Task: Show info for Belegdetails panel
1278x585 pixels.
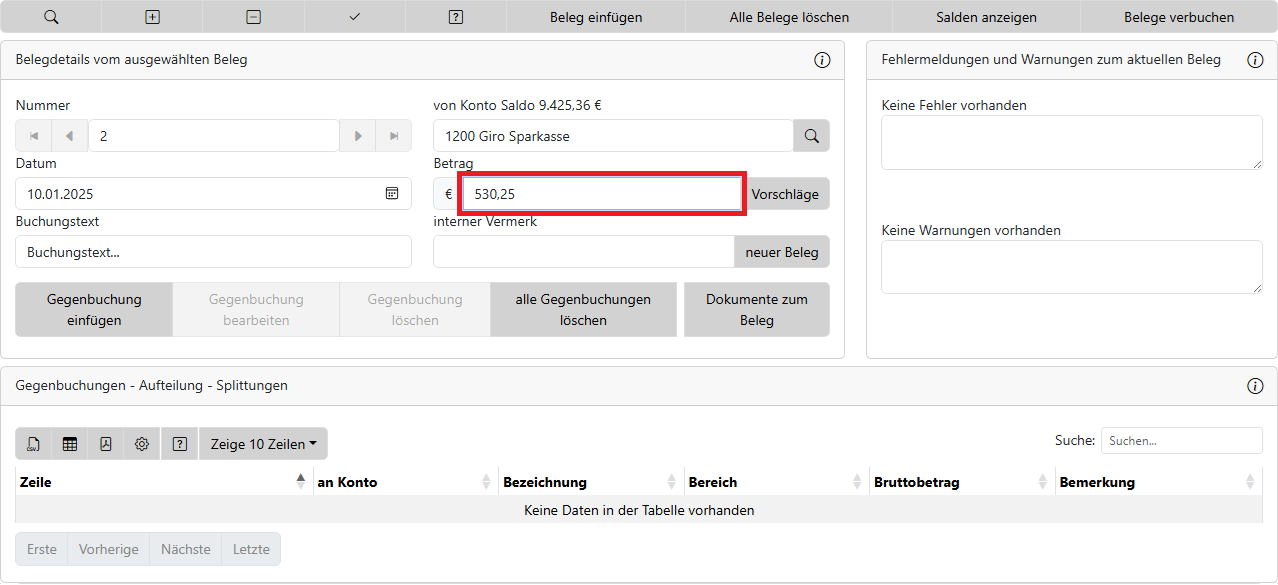Action: click(822, 60)
